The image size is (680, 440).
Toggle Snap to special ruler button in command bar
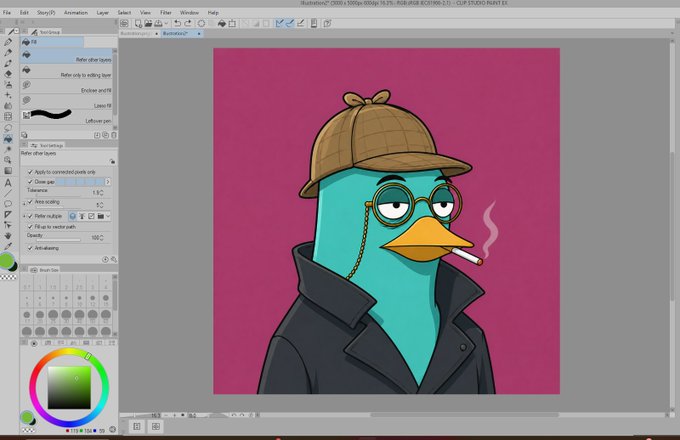pyautogui.click(x=290, y=23)
